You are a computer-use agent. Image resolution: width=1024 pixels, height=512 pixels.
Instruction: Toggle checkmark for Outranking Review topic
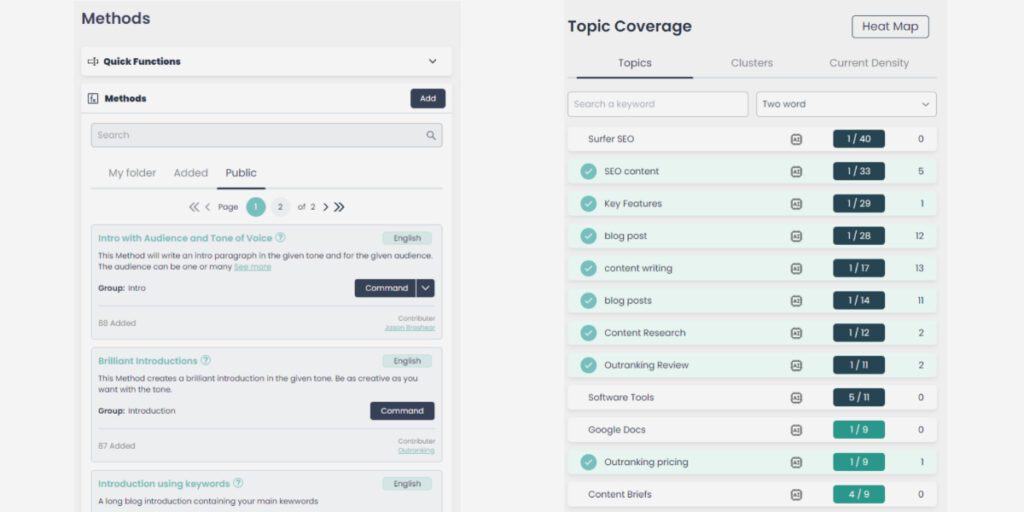click(588, 365)
